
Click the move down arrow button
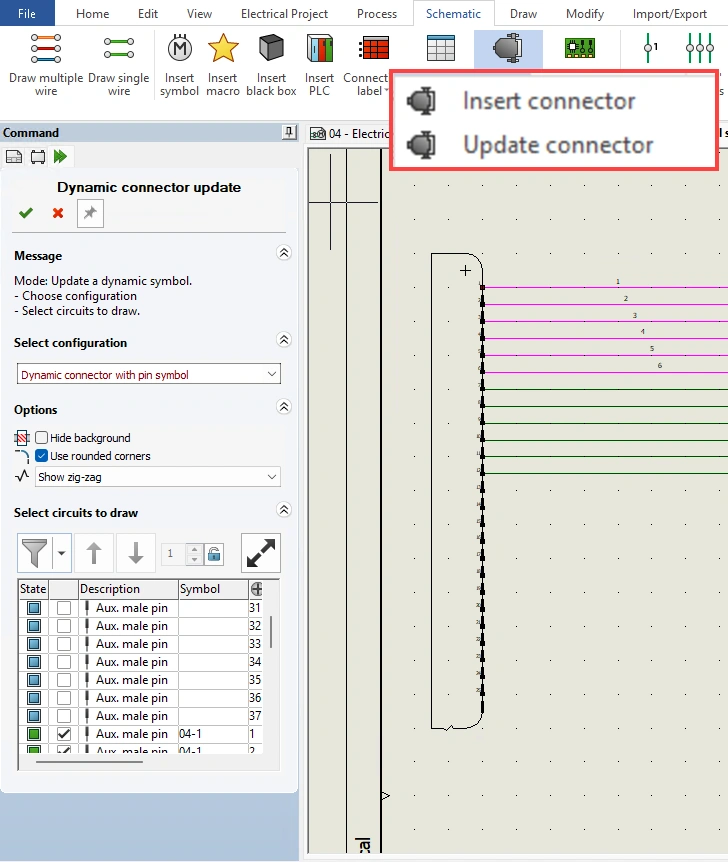[x=136, y=552]
